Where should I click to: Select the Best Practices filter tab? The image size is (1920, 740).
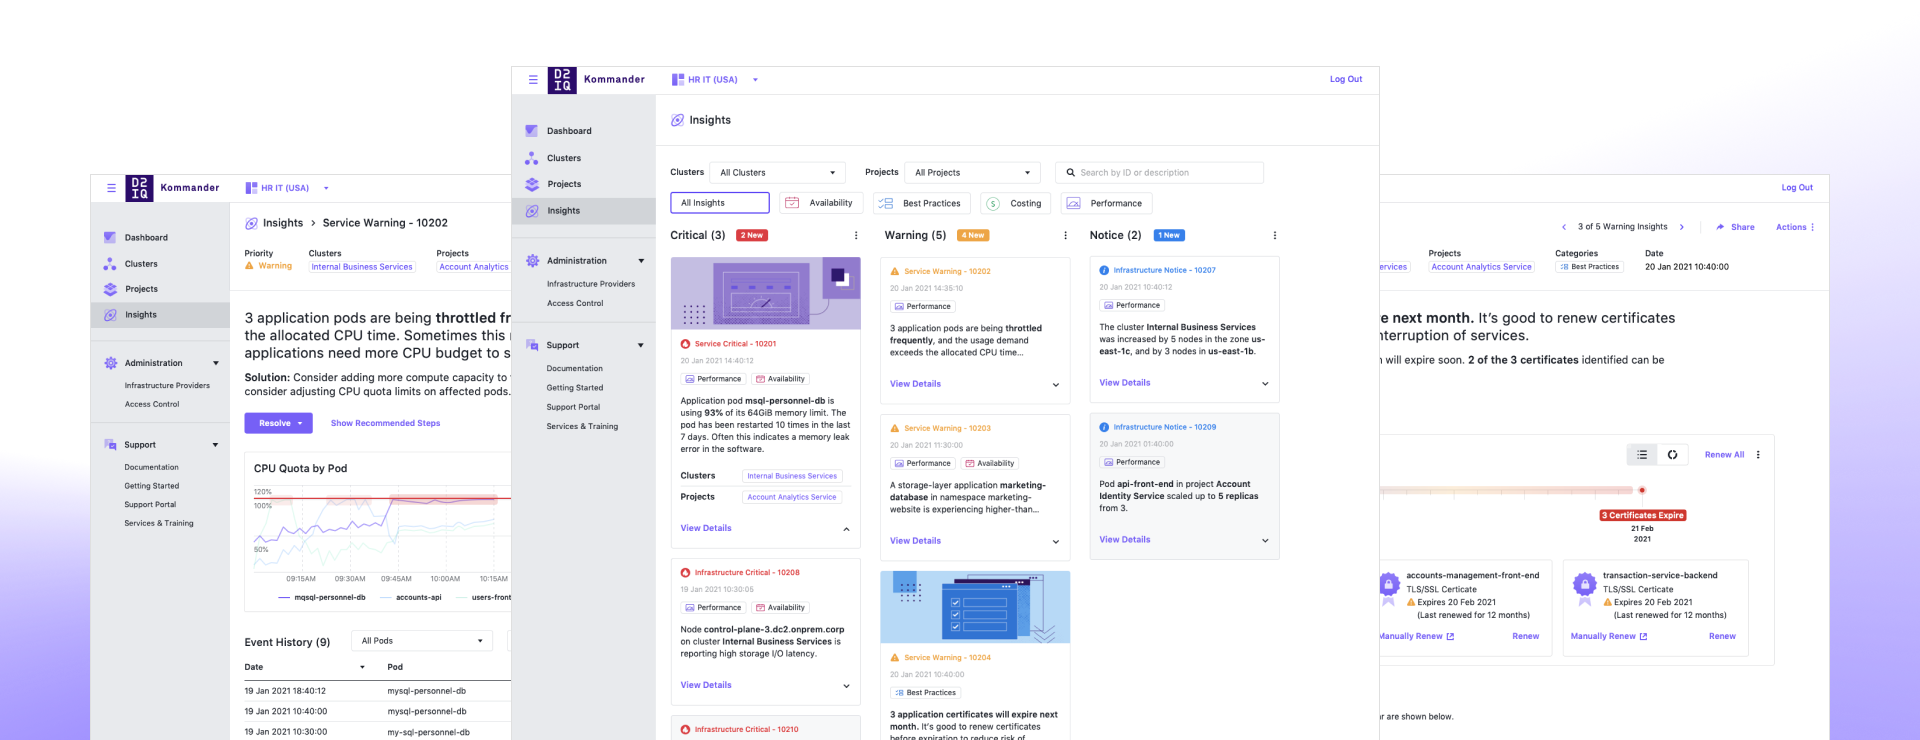tap(920, 203)
